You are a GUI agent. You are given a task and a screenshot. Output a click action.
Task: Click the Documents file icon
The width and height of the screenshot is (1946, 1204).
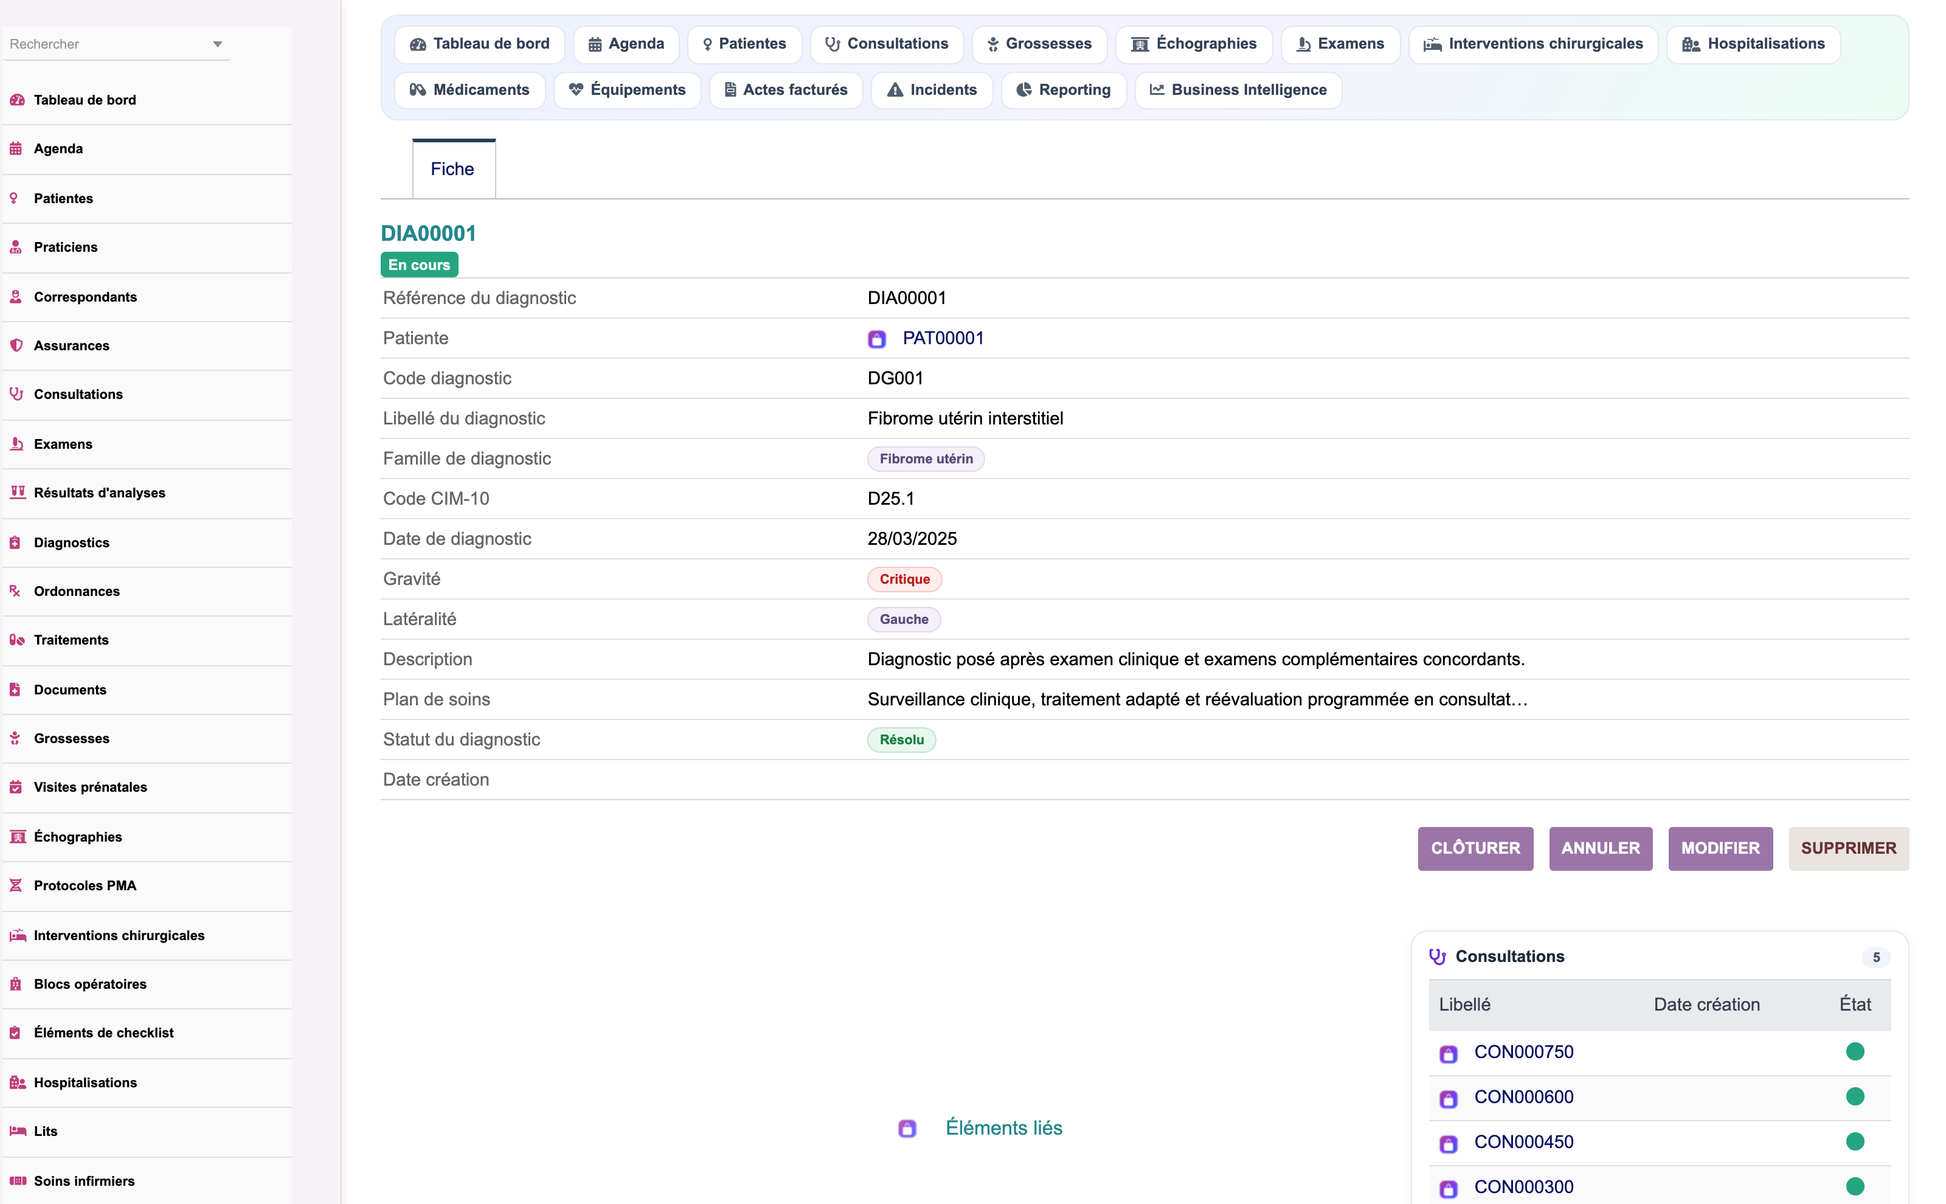click(x=15, y=690)
